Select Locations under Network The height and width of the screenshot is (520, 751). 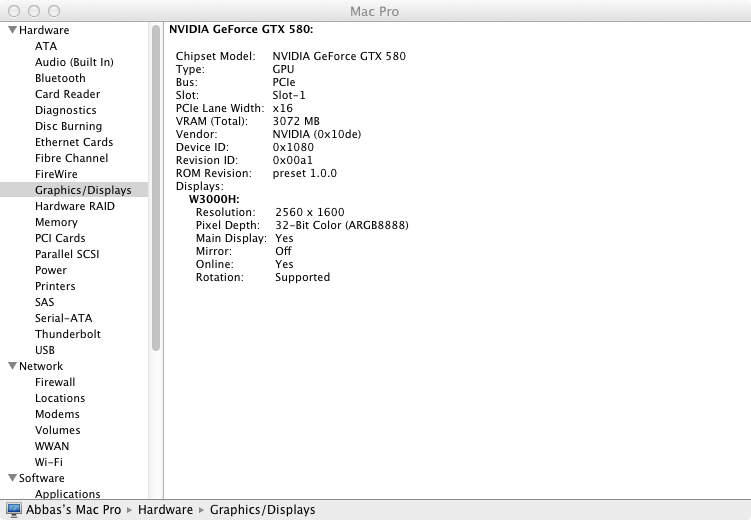pyautogui.click(x=60, y=398)
